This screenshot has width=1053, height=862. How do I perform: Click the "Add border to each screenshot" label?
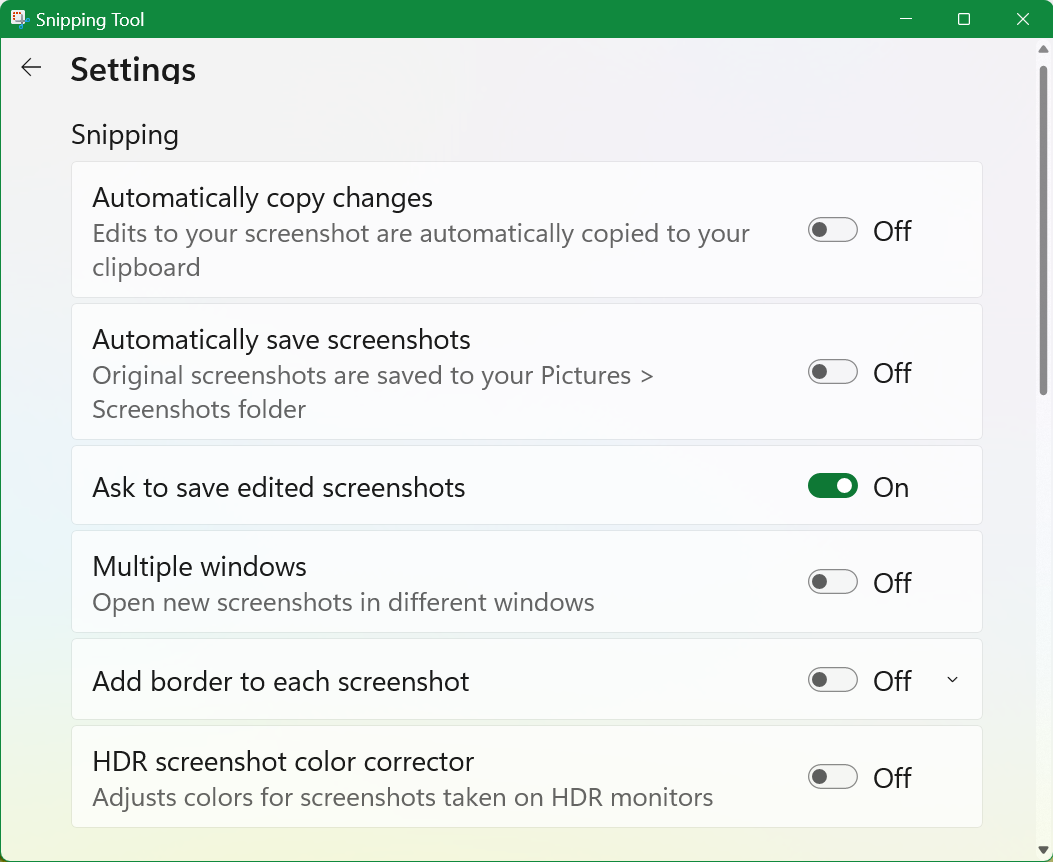pos(281,682)
